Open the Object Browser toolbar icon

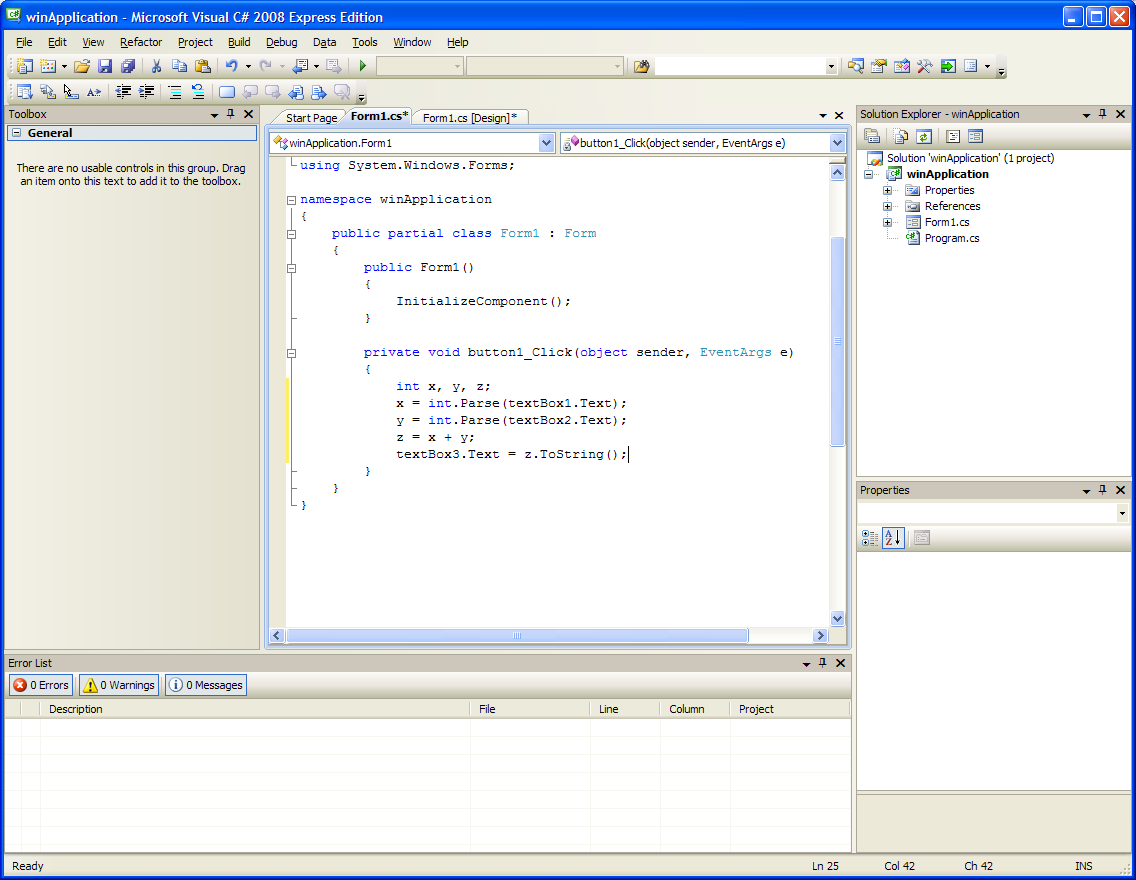pyautogui.click(x=902, y=67)
